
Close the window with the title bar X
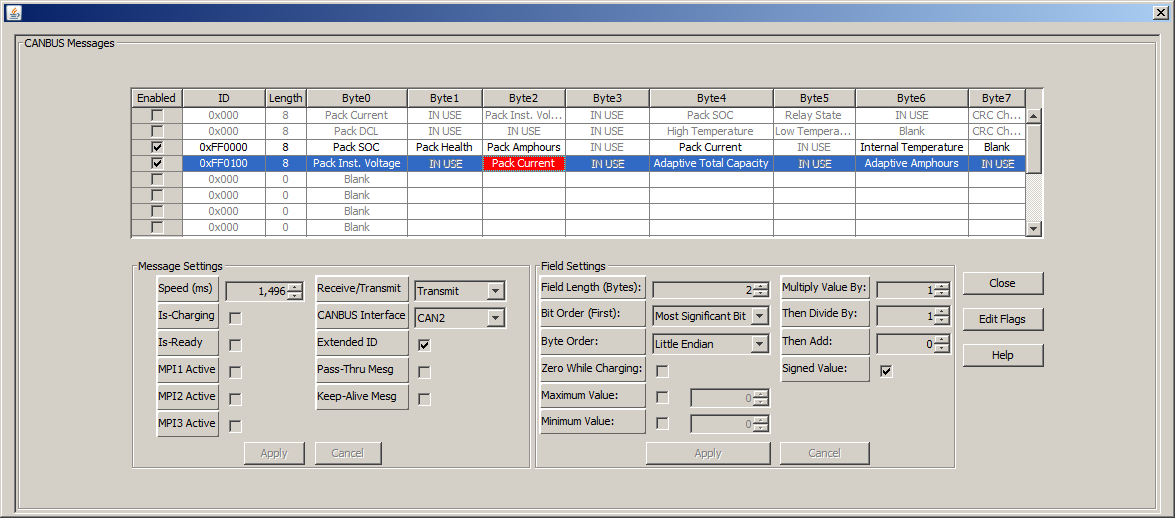(1161, 12)
